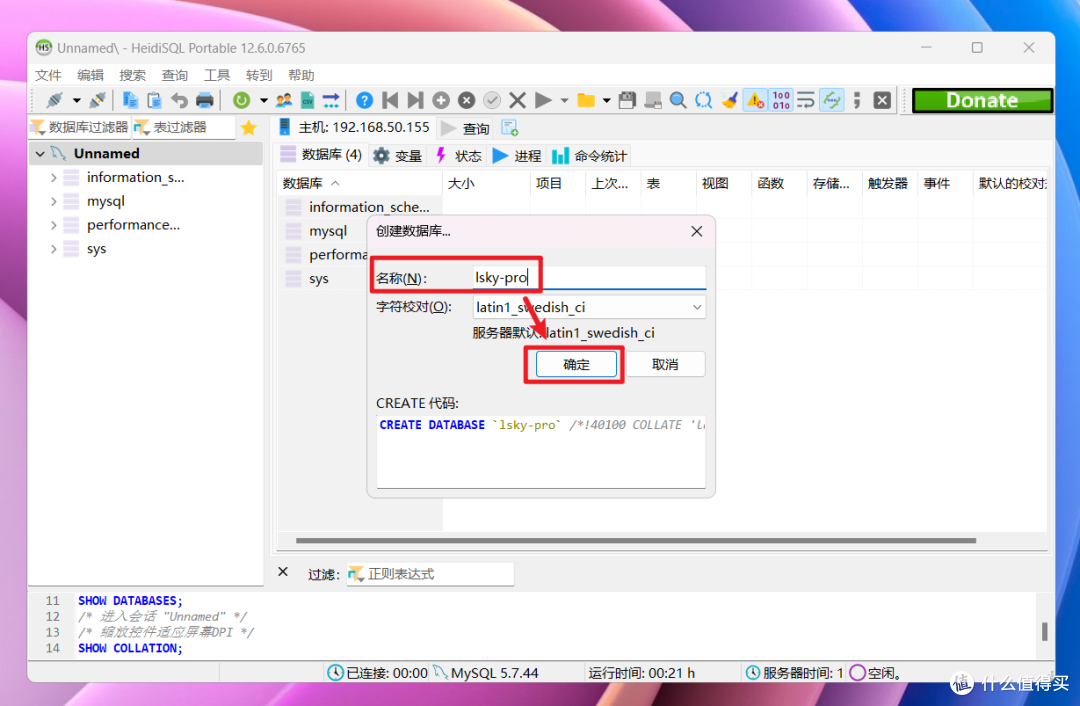The image size is (1080, 706).
Task: Click the 正则表达式 filter field
Action: (430, 574)
